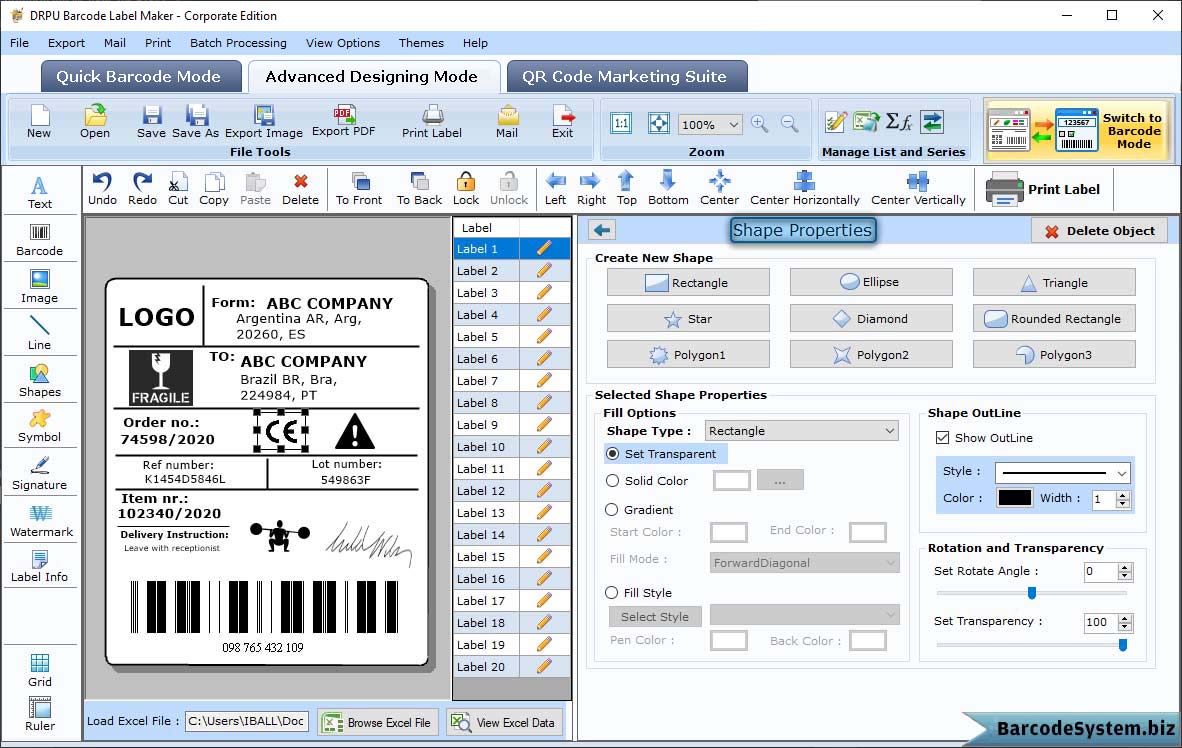Screen dimensions: 1182x748
Task: Bring object To Front
Action: tap(359, 189)
